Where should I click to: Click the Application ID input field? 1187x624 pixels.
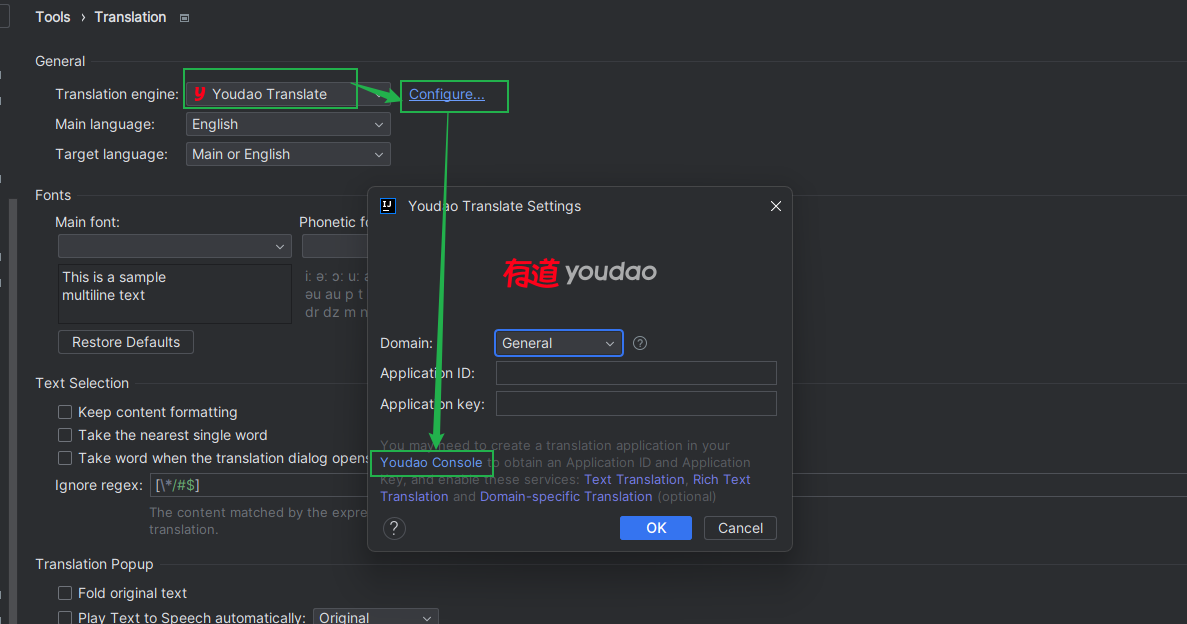point(636,373)
